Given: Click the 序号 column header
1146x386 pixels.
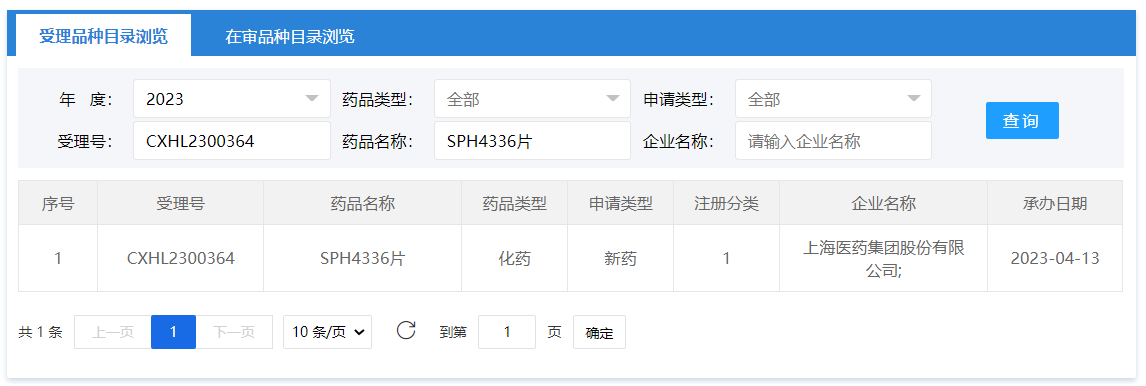Looking at the screenshot, I should (58, 203).
